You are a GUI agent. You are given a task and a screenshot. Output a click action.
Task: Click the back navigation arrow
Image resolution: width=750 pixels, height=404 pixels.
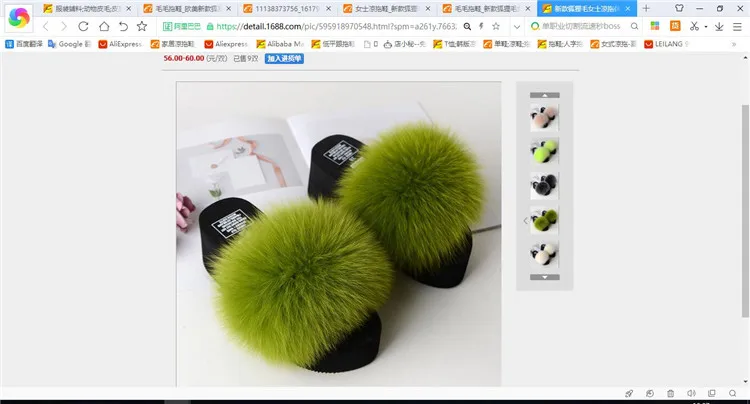pos(46,26)
